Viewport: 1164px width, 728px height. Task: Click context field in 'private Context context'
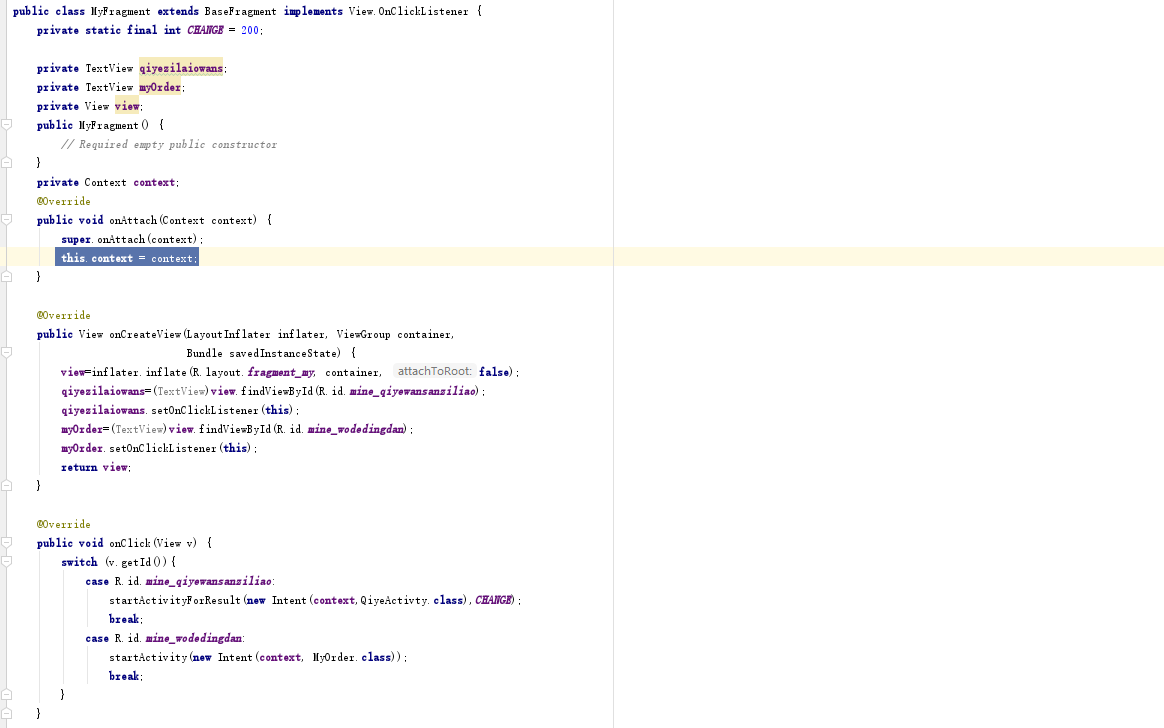tap(154, 183)
